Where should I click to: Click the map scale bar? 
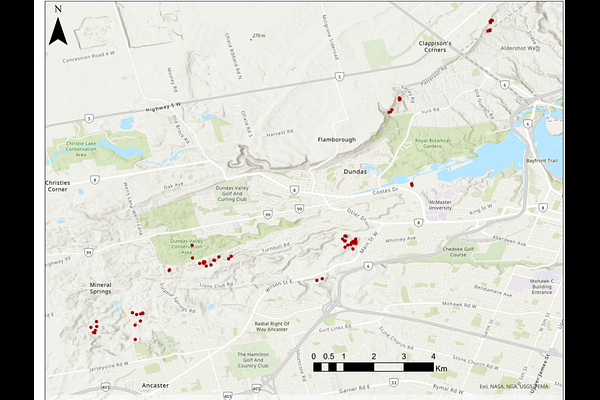point(372,367)
